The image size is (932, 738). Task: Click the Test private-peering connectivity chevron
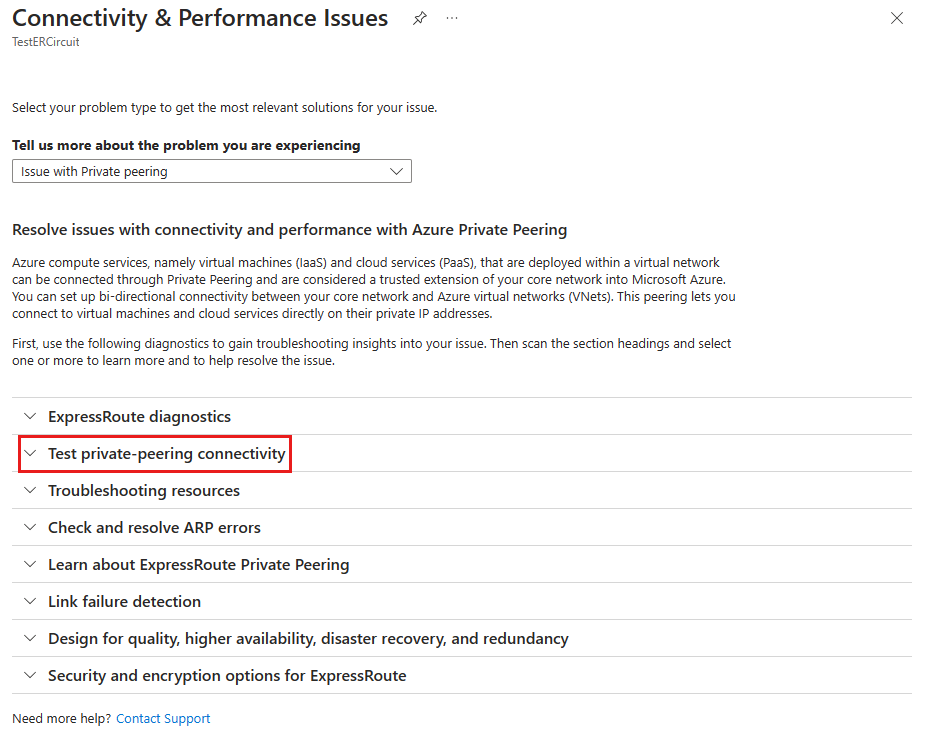[x=29, y=453]
